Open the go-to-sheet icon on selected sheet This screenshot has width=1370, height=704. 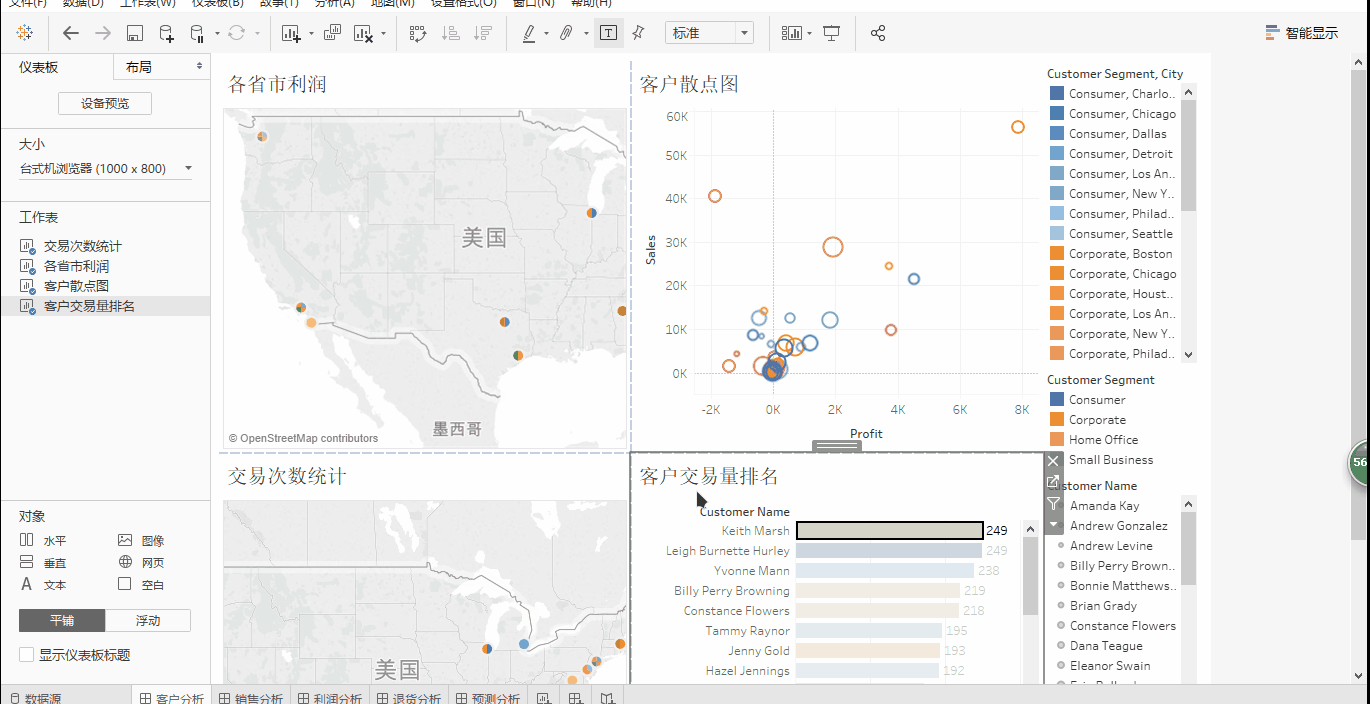pyautogui.click(x=1053, y=482)
